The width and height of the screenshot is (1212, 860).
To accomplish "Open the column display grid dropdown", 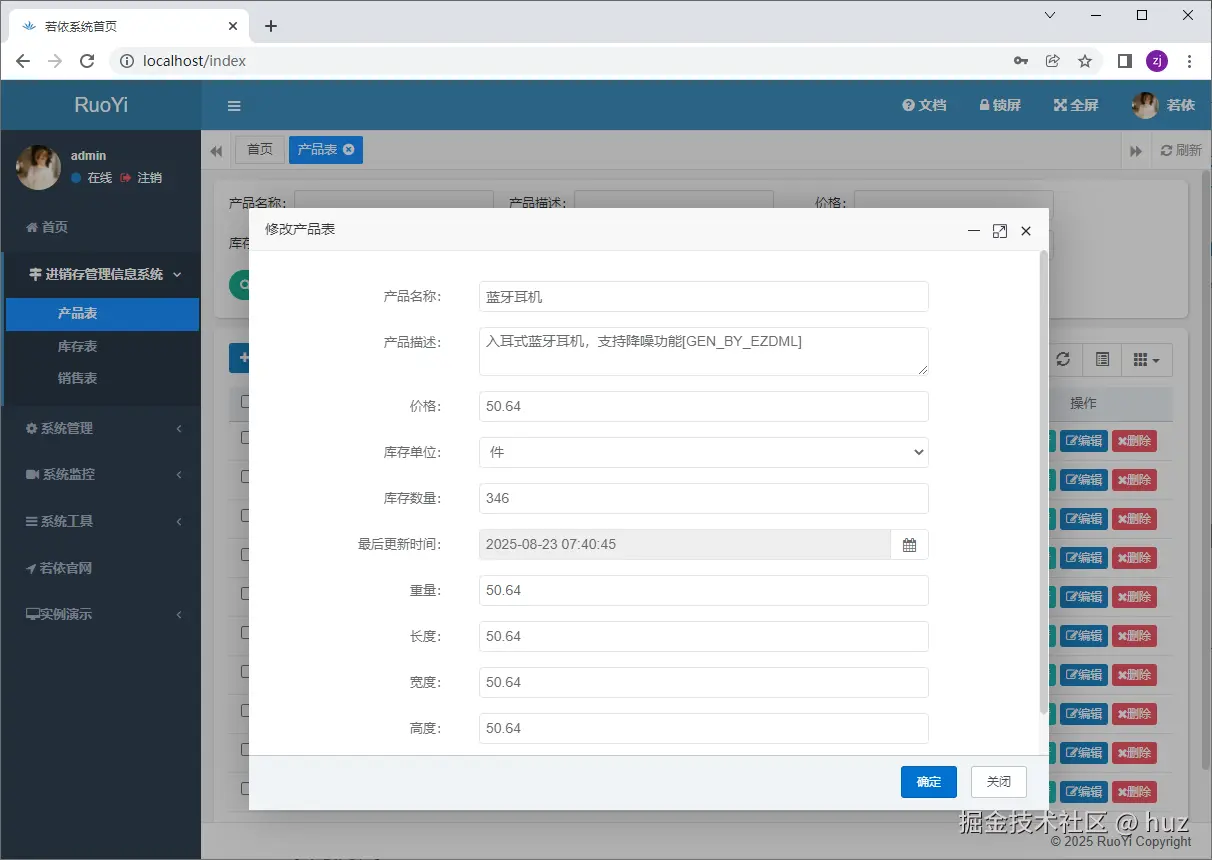I will click(1146, 359).
